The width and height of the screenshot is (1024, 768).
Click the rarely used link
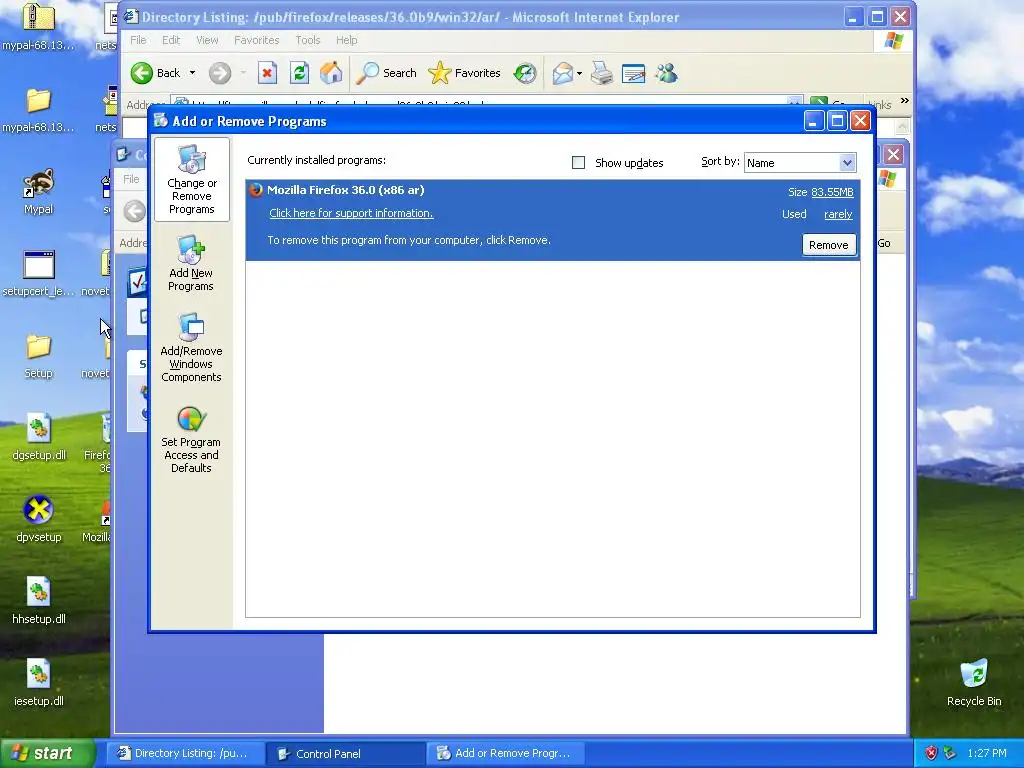click(x=838, y=214)
